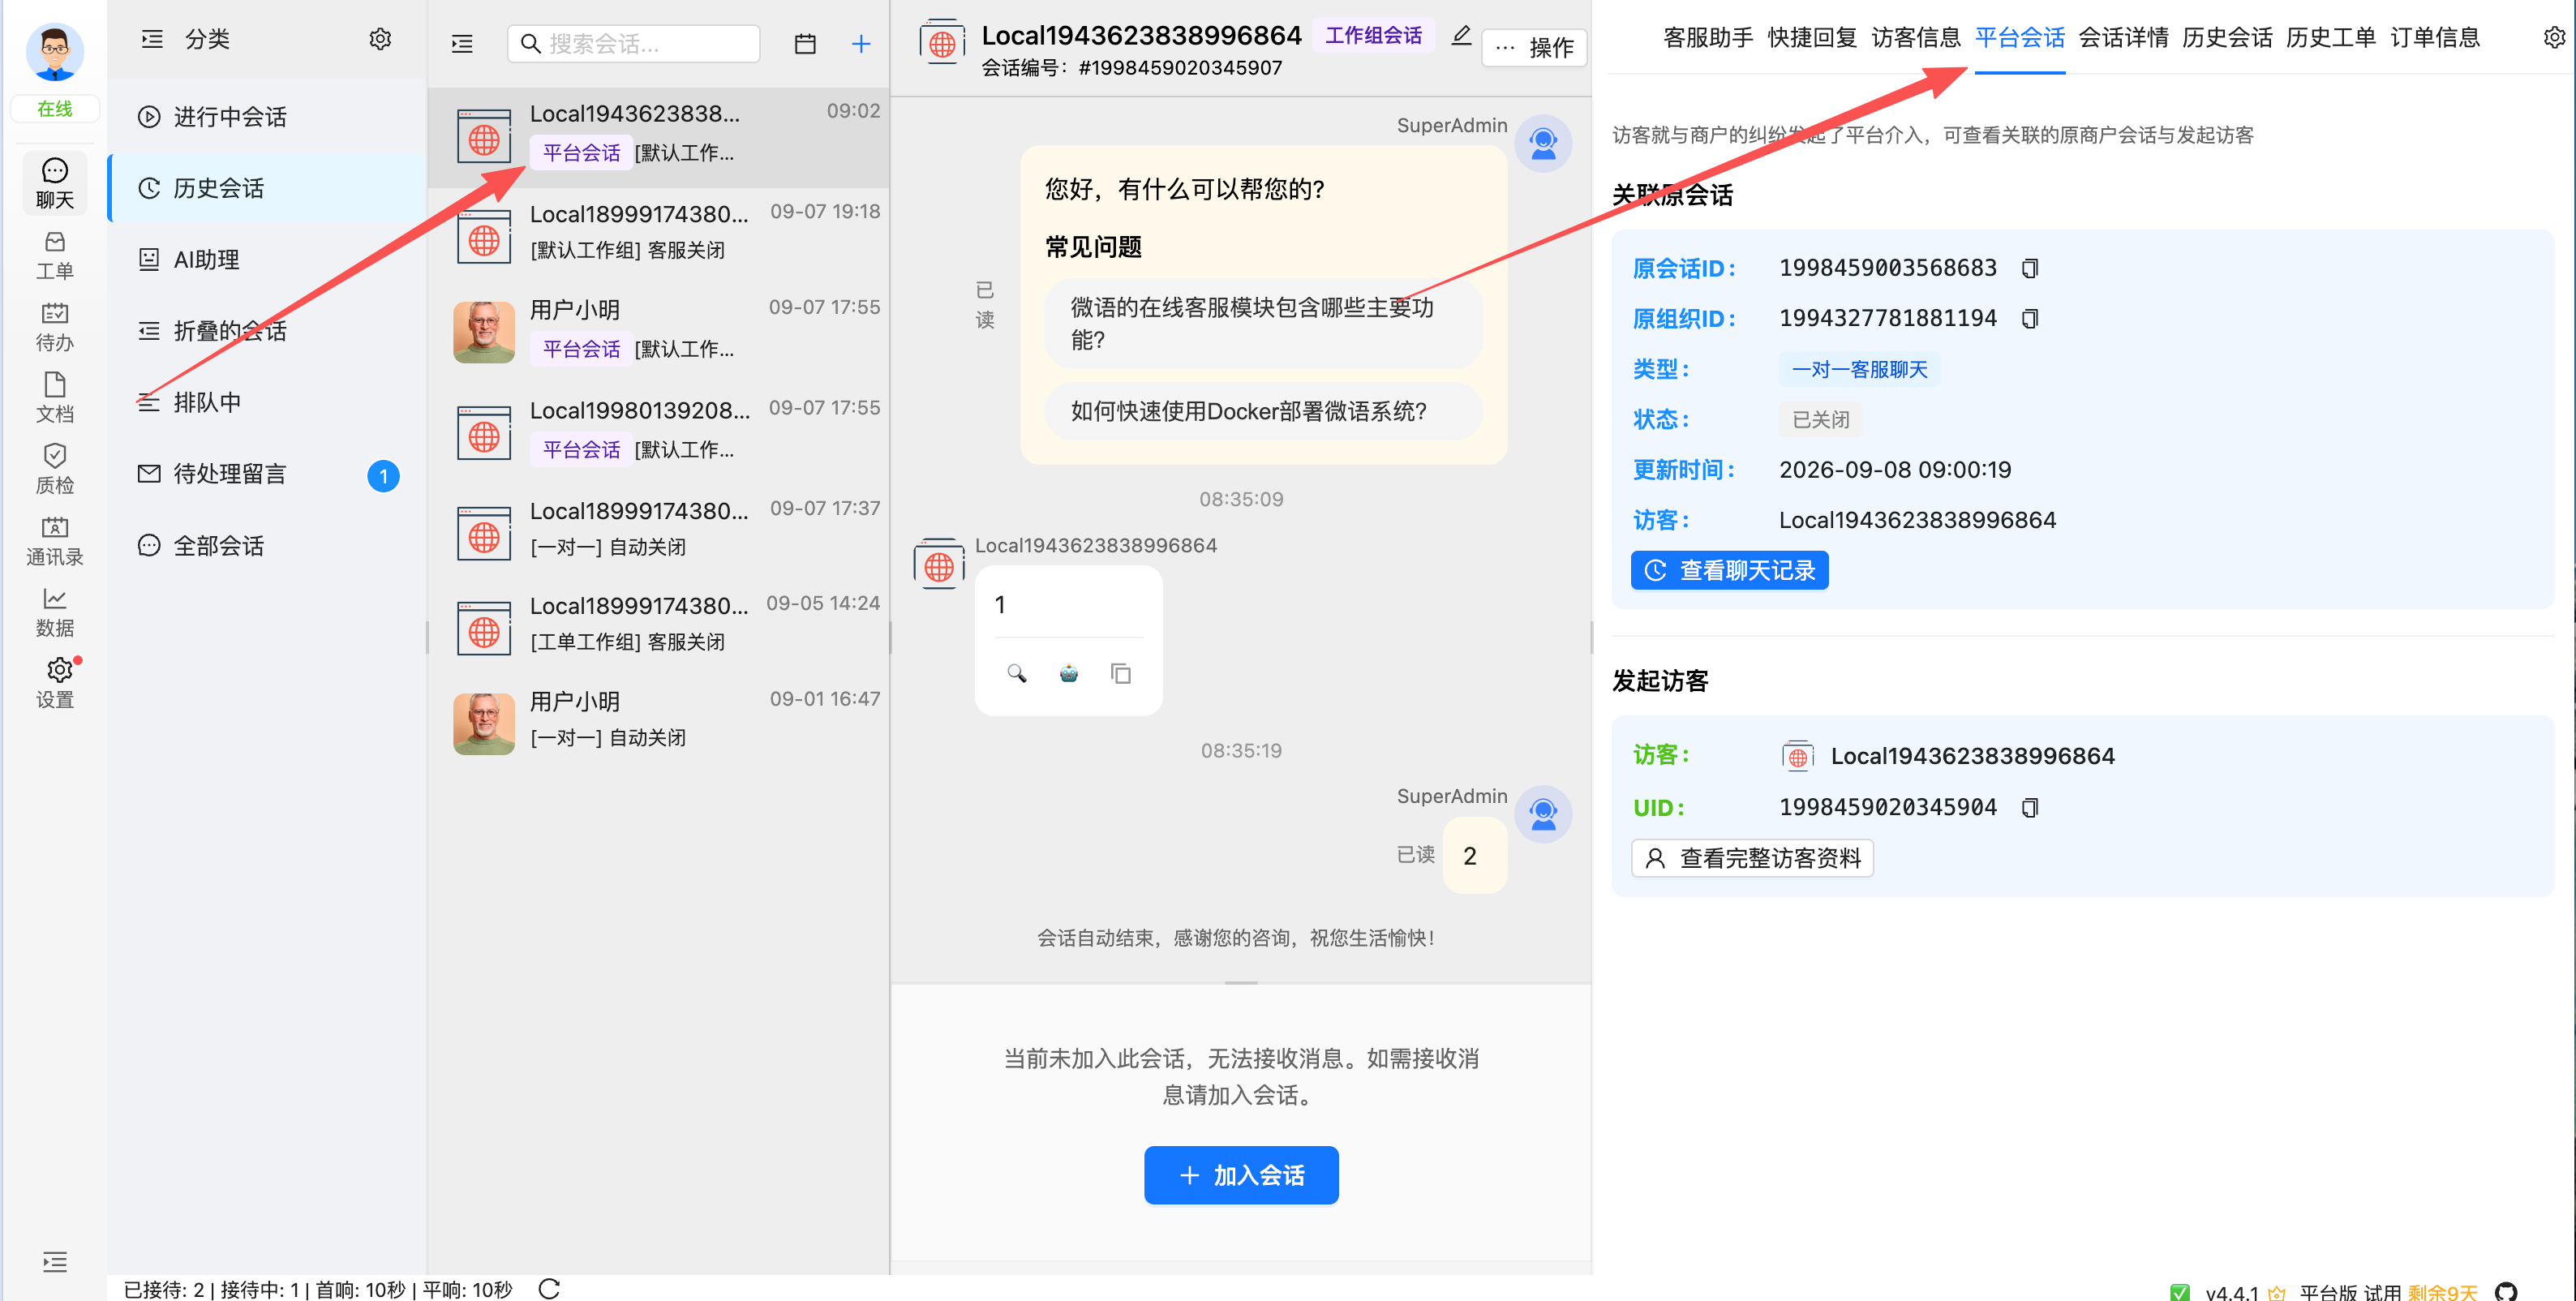The image size is (2576, 1301).
Task: Click the 加入会话 button
Action: click(1241, 1175)
